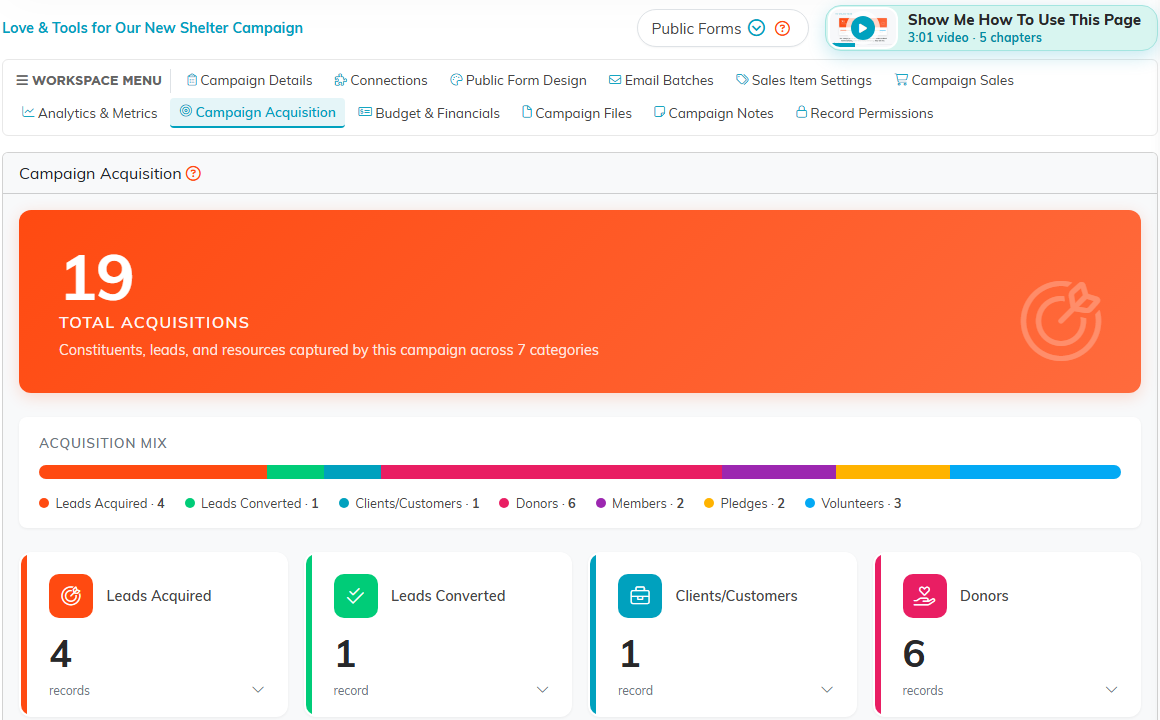This screenshot has width=1160, height=720.
Task: Click the Leads Acquired card target icon
Action: click(71, 596)
